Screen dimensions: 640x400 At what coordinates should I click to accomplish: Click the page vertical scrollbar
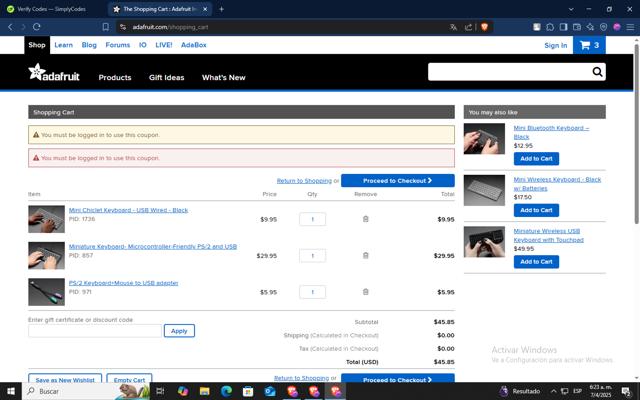636,135
